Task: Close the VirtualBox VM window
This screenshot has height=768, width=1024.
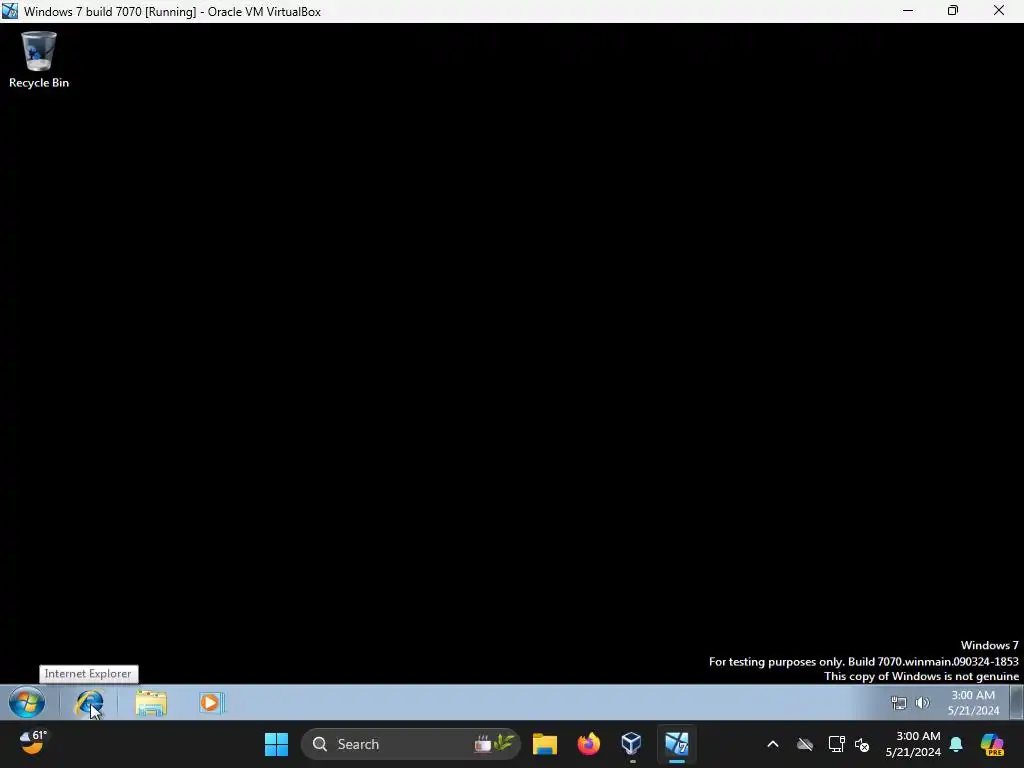Action: click(999, 11)
